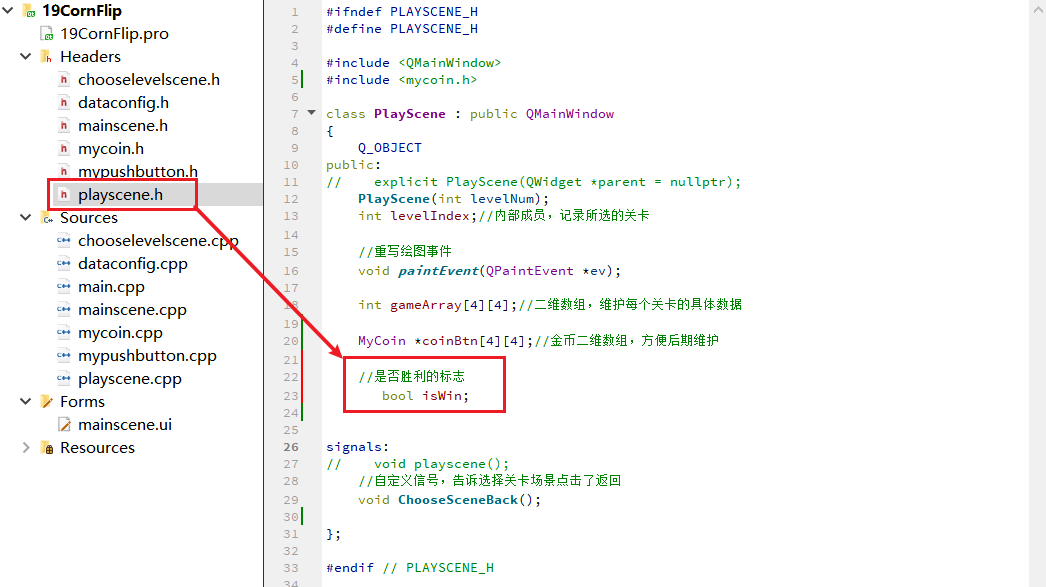This screenshot has height=587, width=1046.
Task: Click the chooselevelscene.h header icon
Action: [x=64, y=80]
